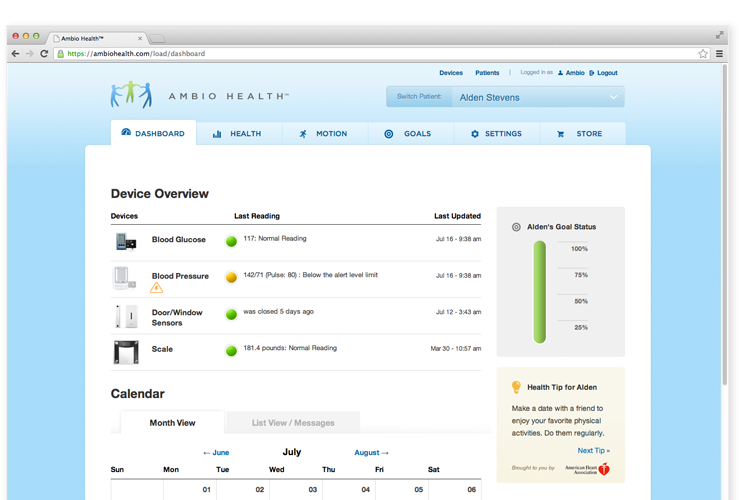Expand the Switch Patient dropdown
739x500 pixels.
[x=505, y=97]
